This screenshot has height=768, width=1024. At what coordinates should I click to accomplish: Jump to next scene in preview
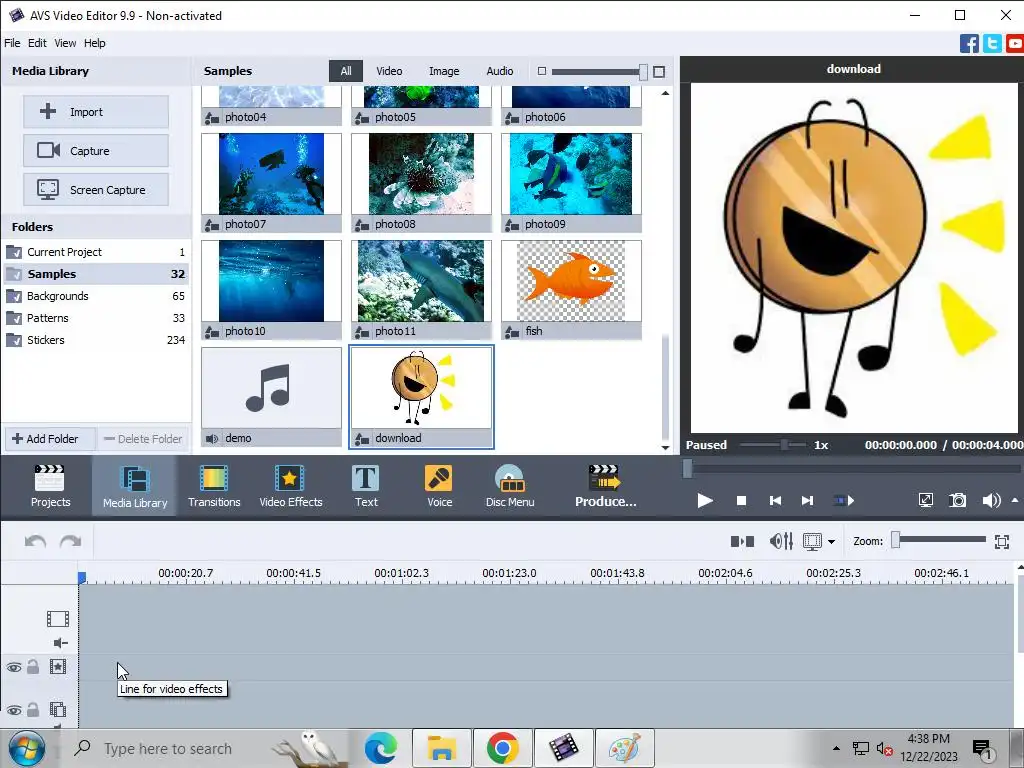[x=844, y=501]
